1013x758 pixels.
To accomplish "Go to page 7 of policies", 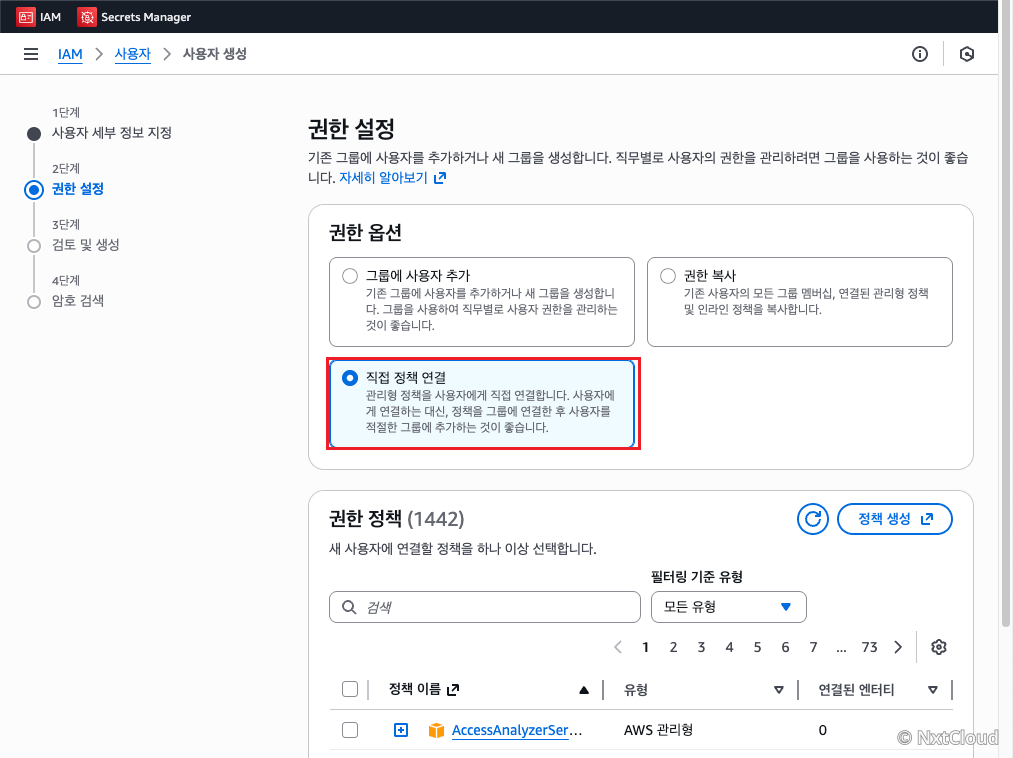I will tap(813, 647).
